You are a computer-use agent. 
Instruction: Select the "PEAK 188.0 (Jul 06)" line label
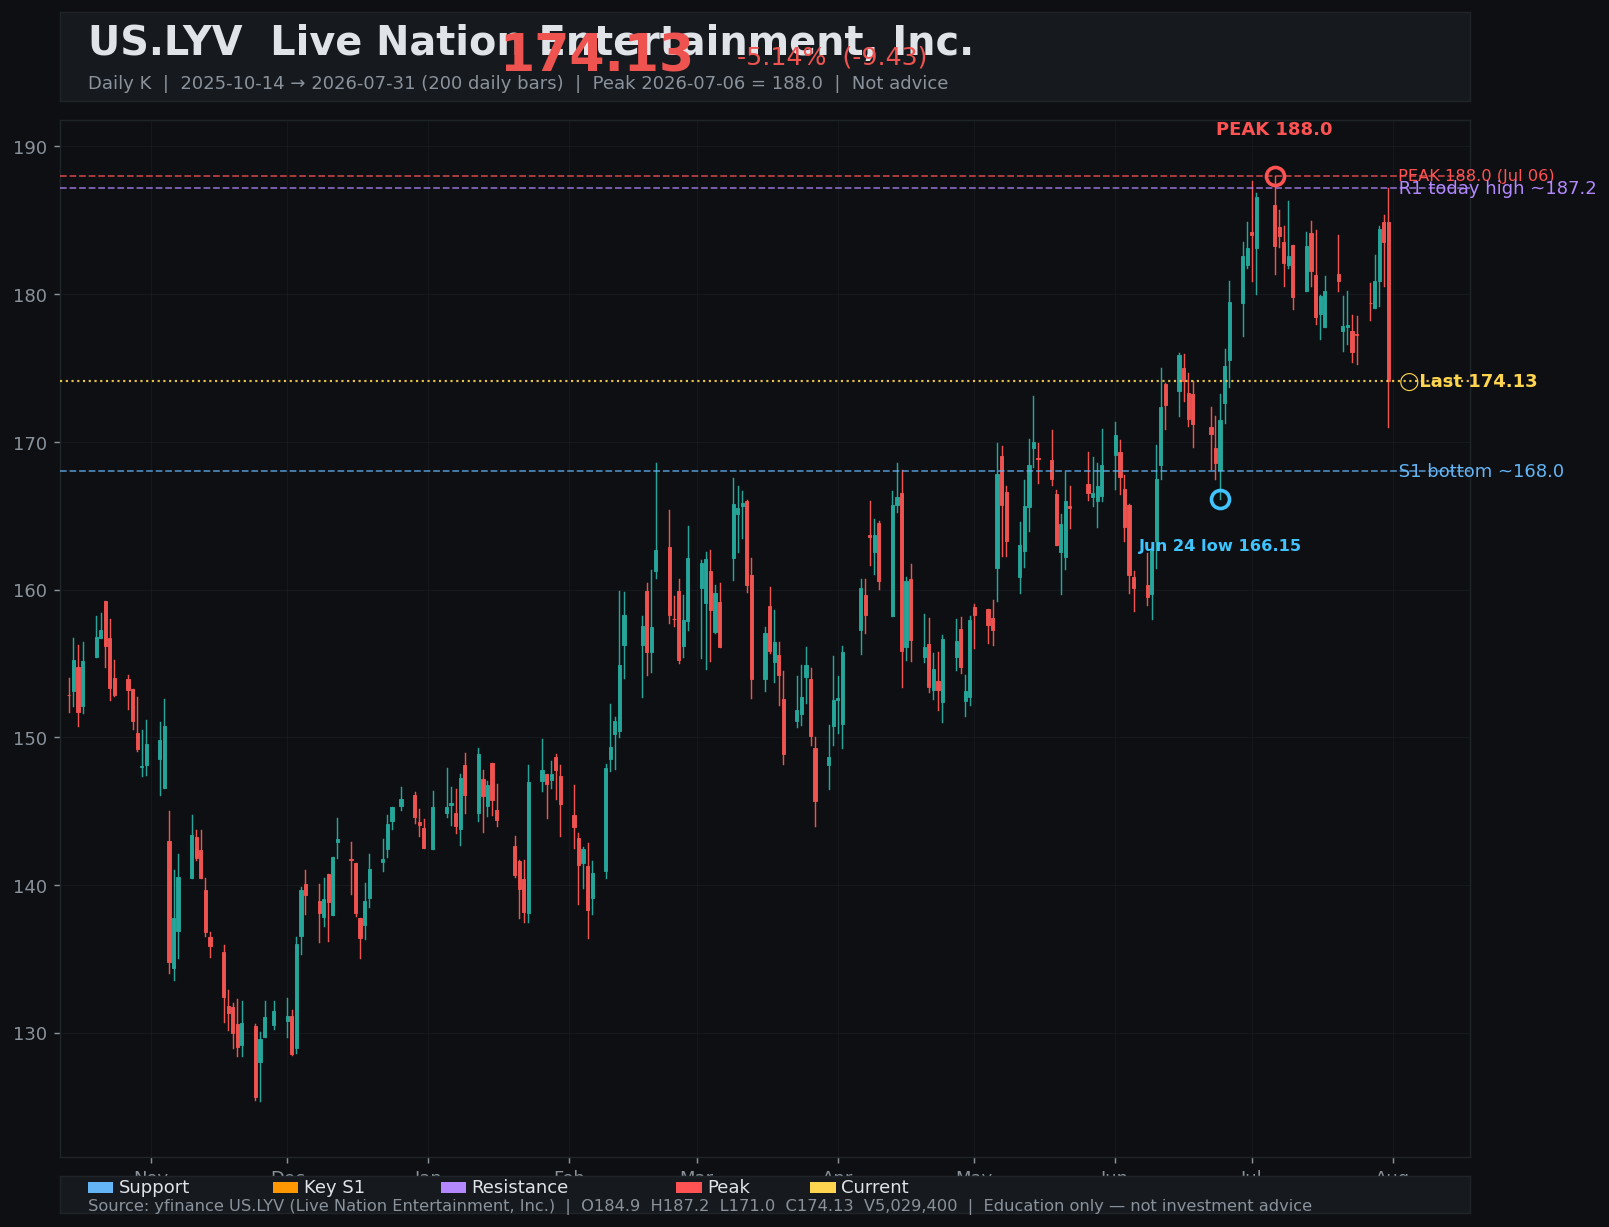1476,176
